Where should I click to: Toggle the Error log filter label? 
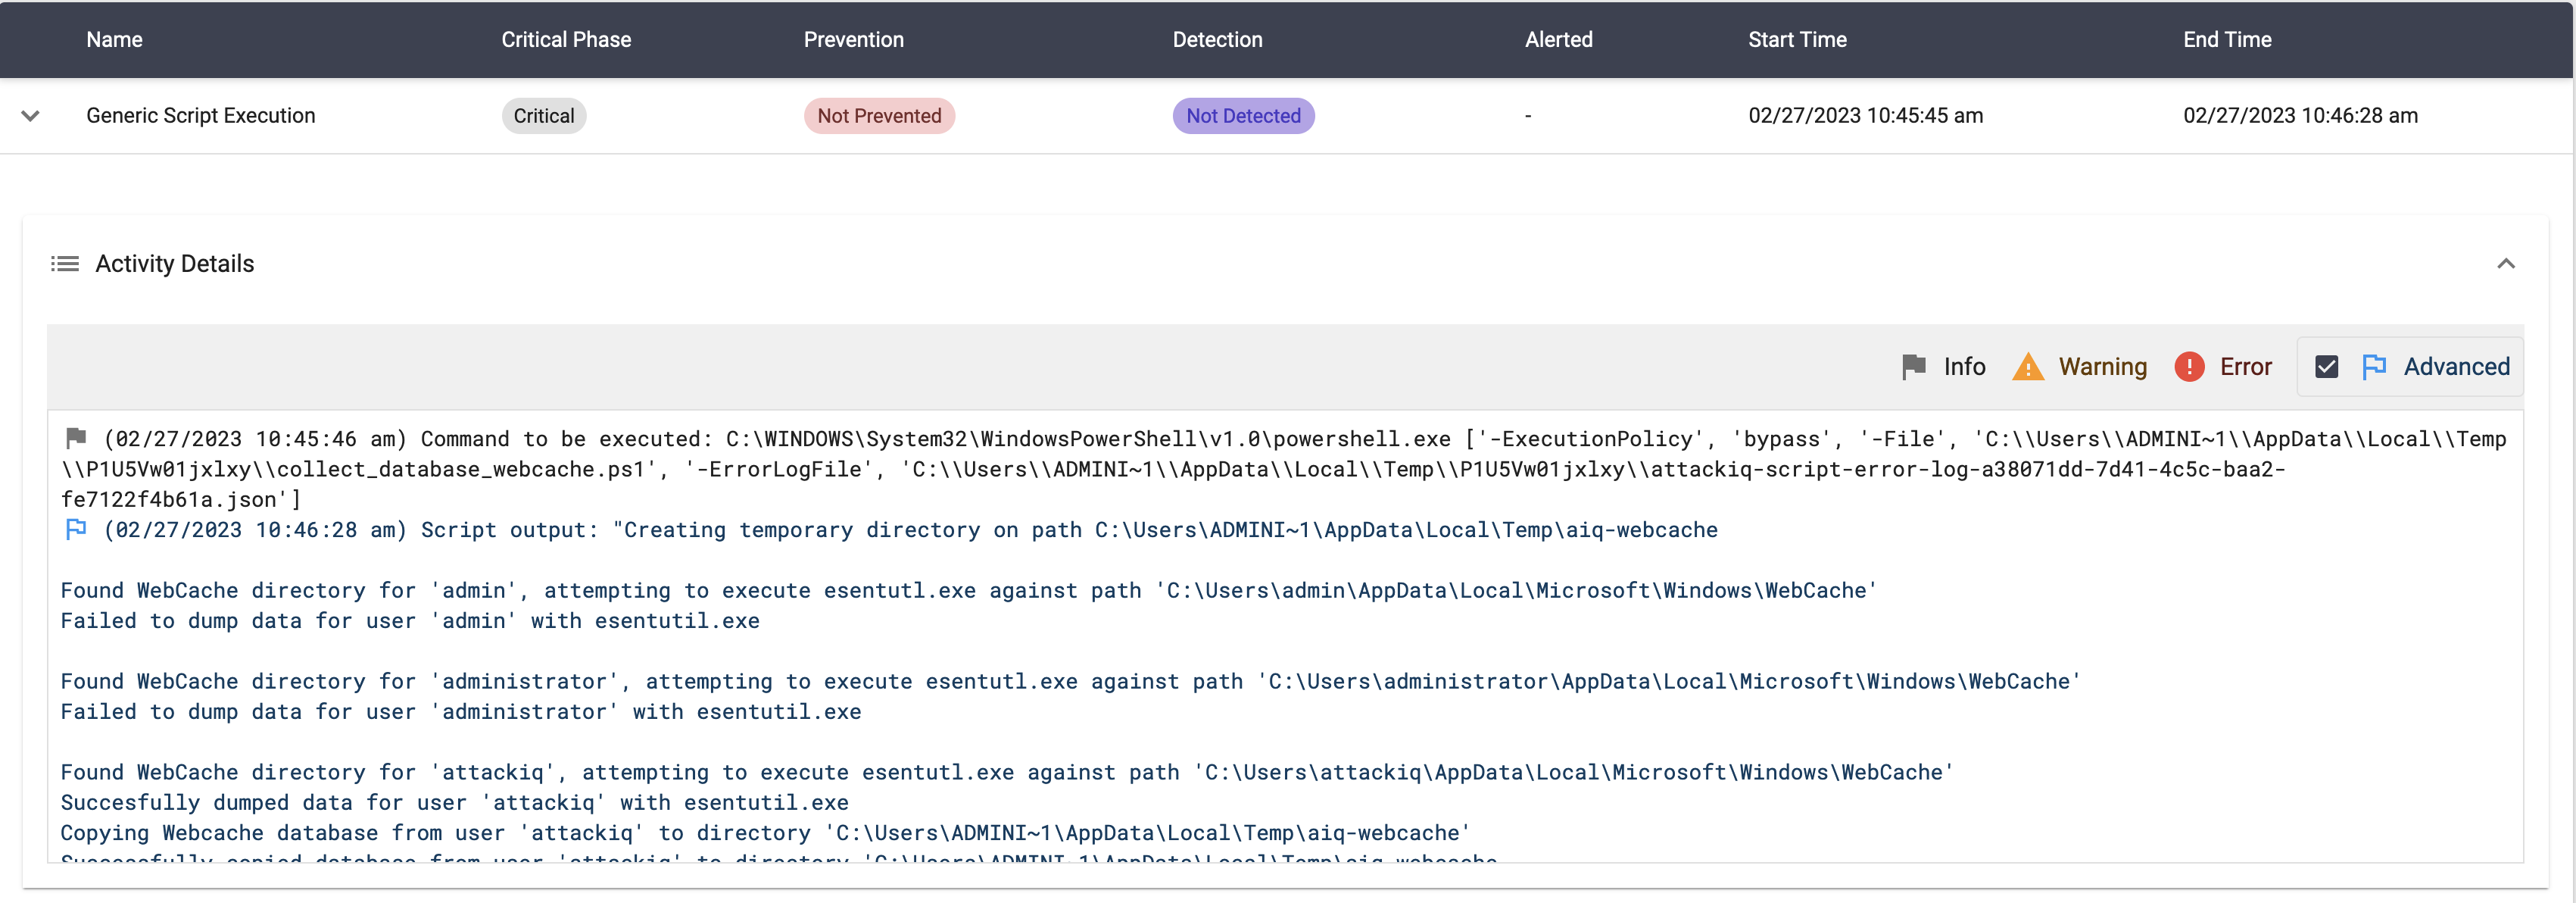(x=2245, y=367)
